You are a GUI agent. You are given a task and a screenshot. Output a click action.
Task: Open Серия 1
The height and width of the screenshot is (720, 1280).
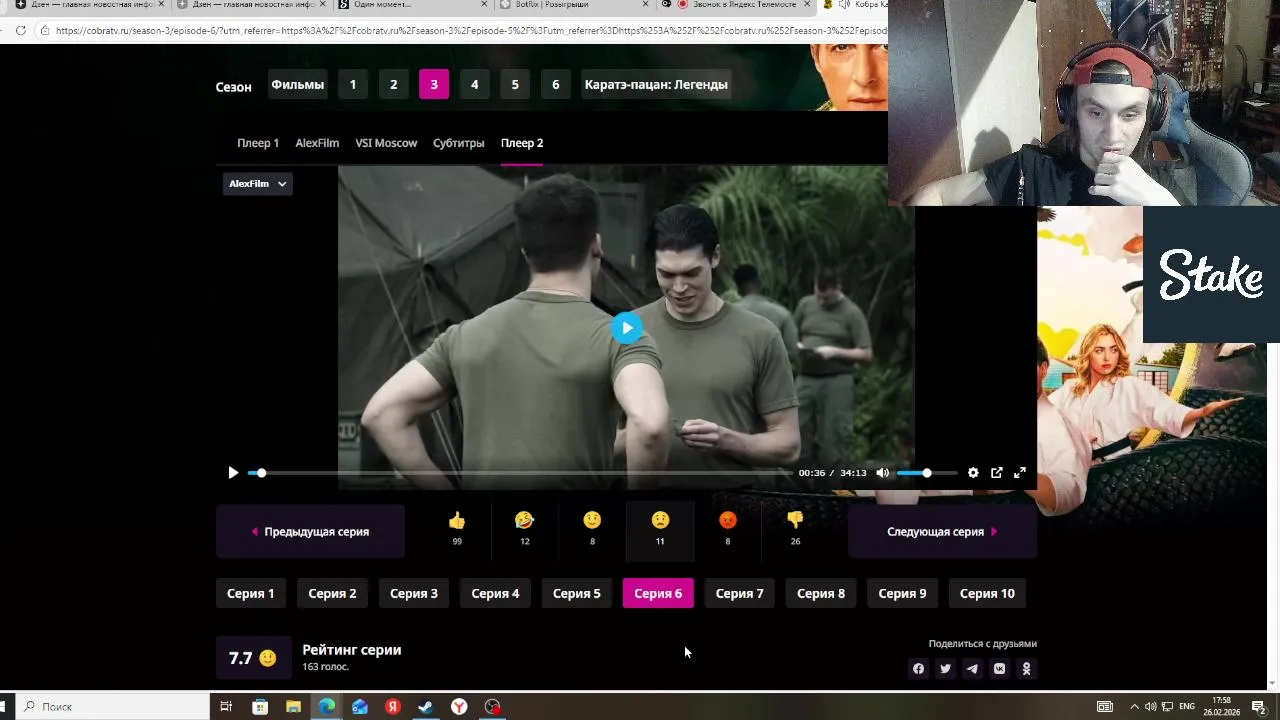click(x=250, y=594)
